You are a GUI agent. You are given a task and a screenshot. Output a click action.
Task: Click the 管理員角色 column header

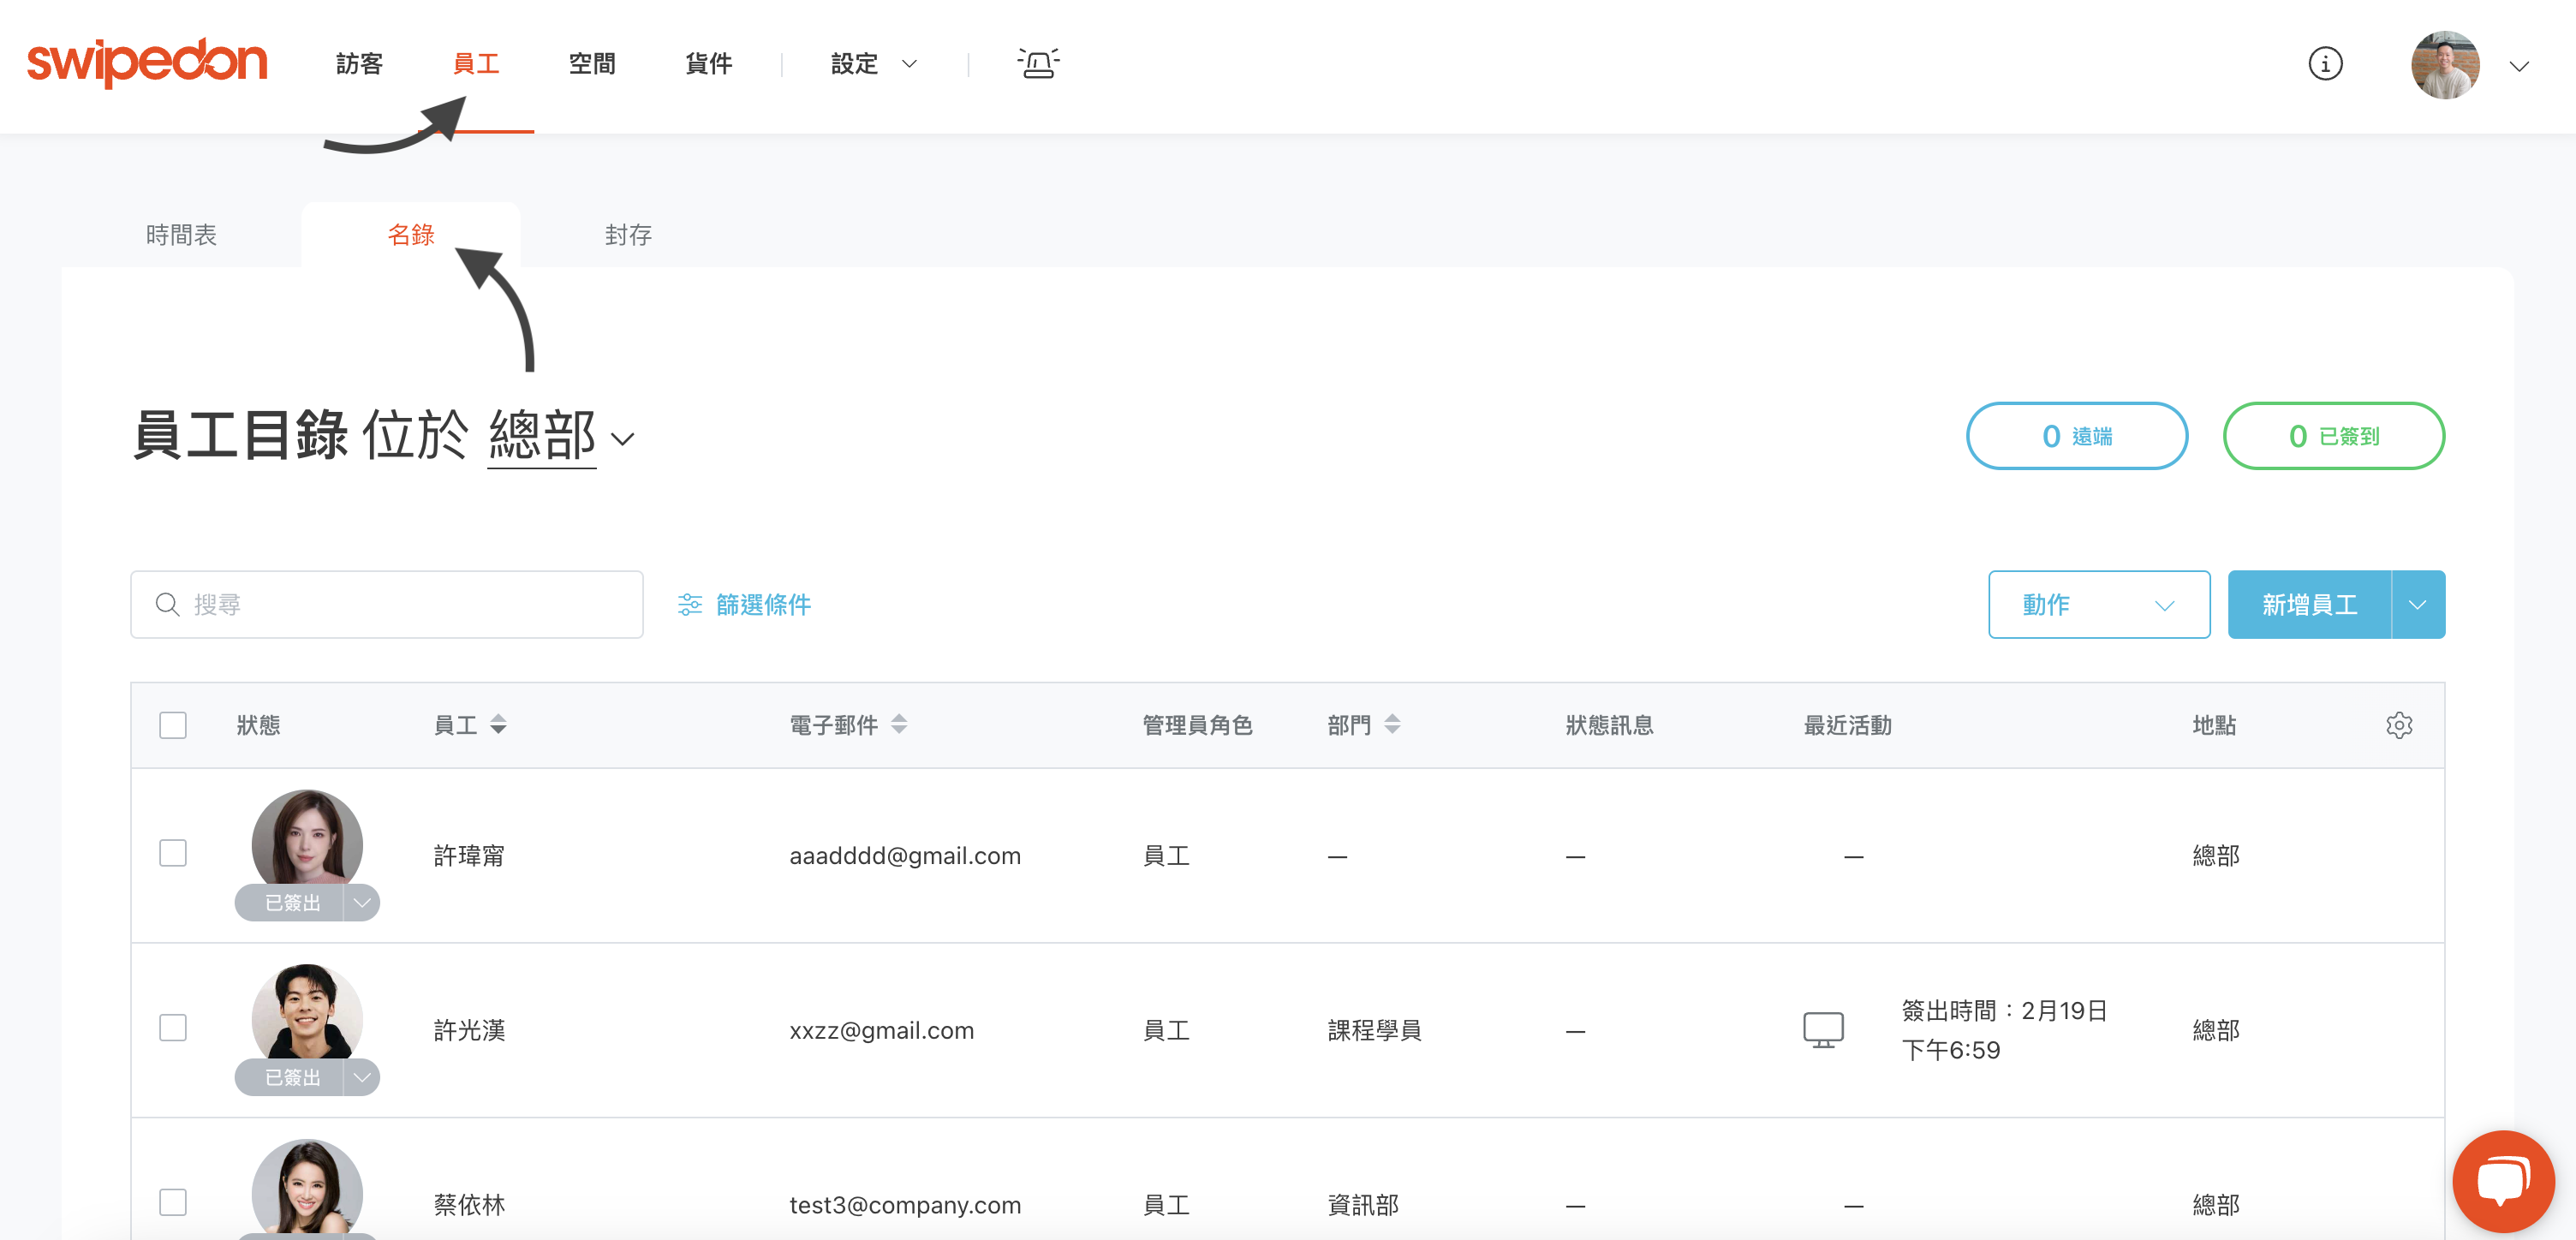pyautogui.click(x=1197, y=725)
